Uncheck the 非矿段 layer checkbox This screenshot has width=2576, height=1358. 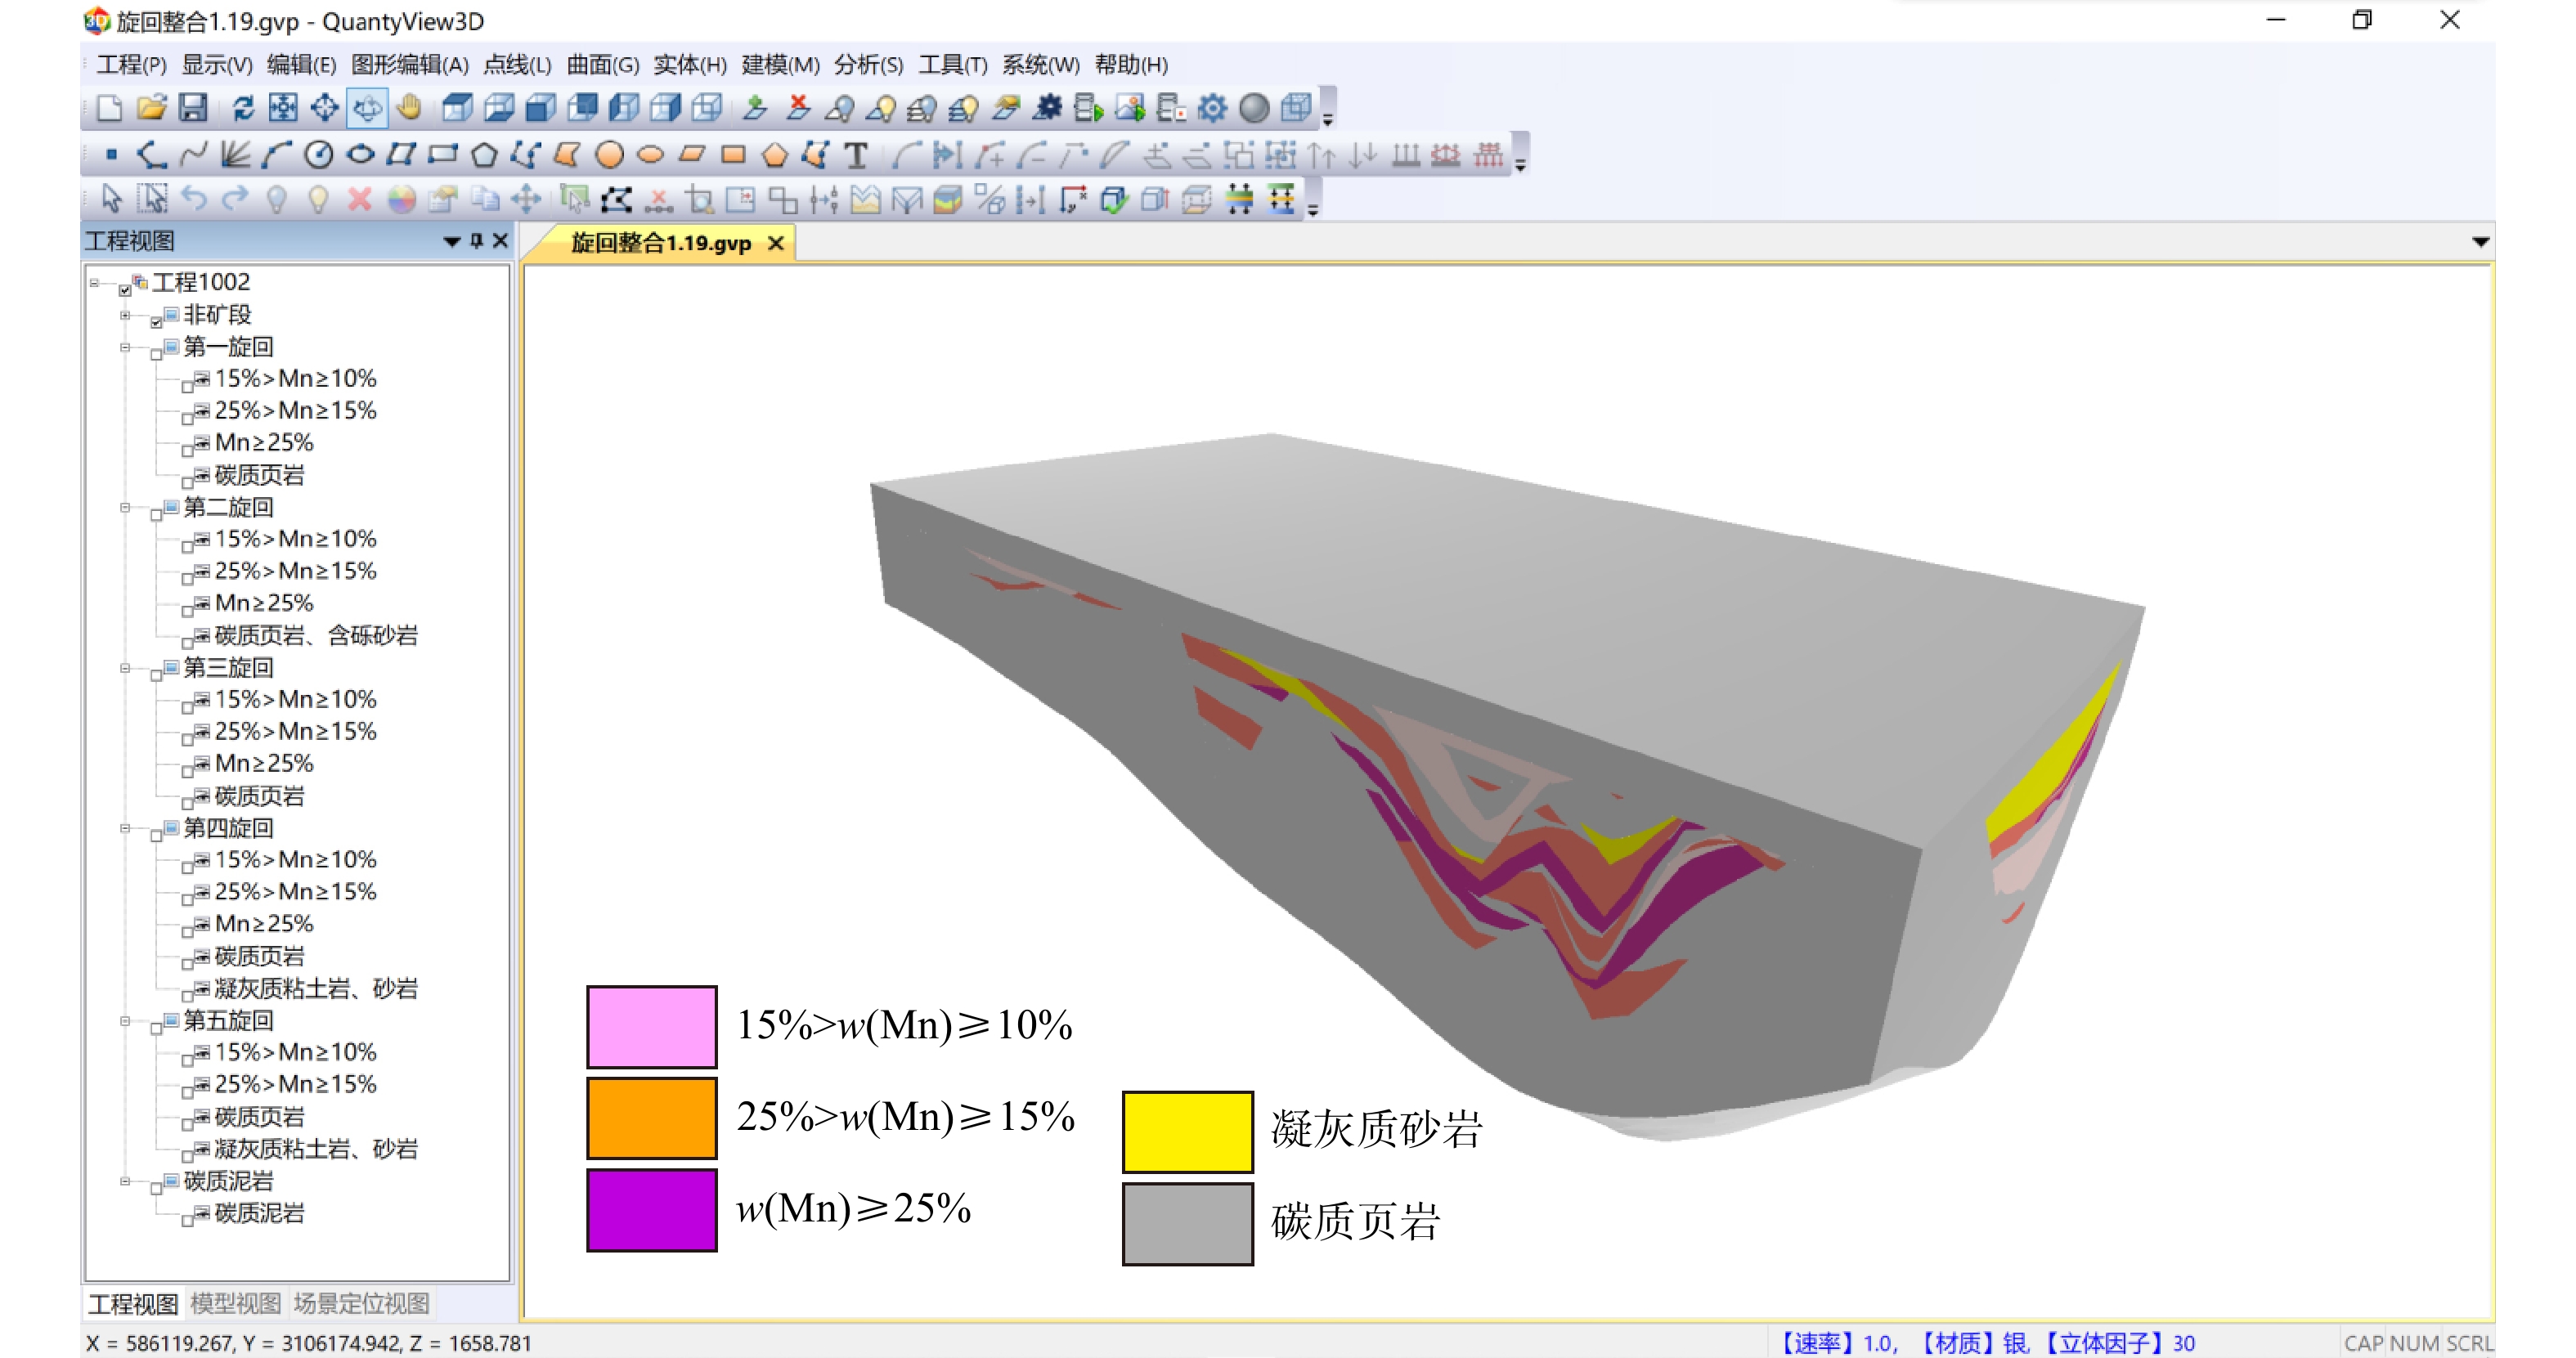click(x=157, y=322)
